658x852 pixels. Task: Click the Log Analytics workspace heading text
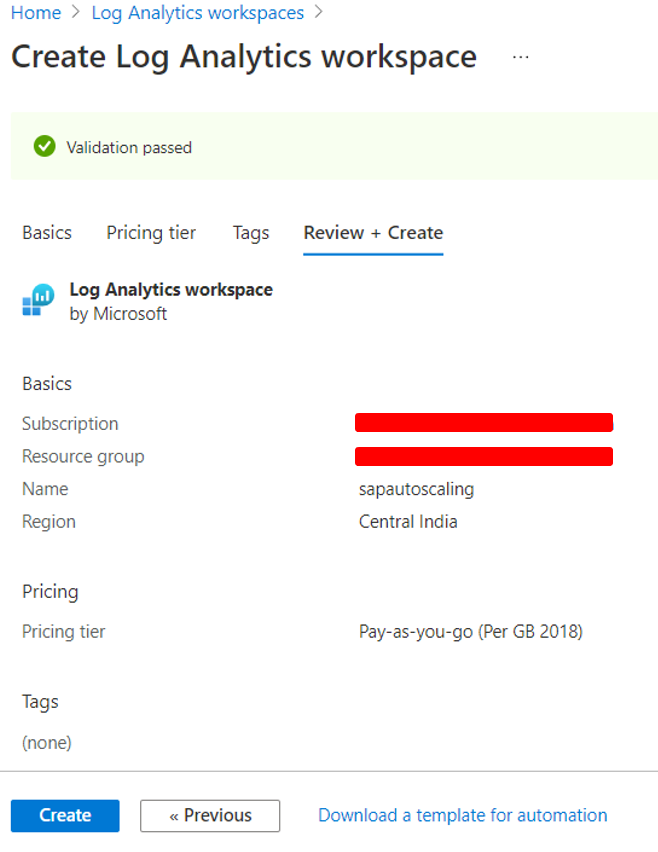pyautogui.click(x=171, y=290)
